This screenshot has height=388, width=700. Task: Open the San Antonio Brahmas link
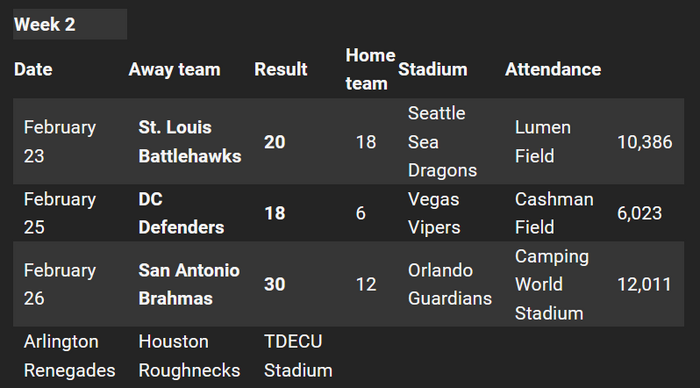(x=189, y=284)
